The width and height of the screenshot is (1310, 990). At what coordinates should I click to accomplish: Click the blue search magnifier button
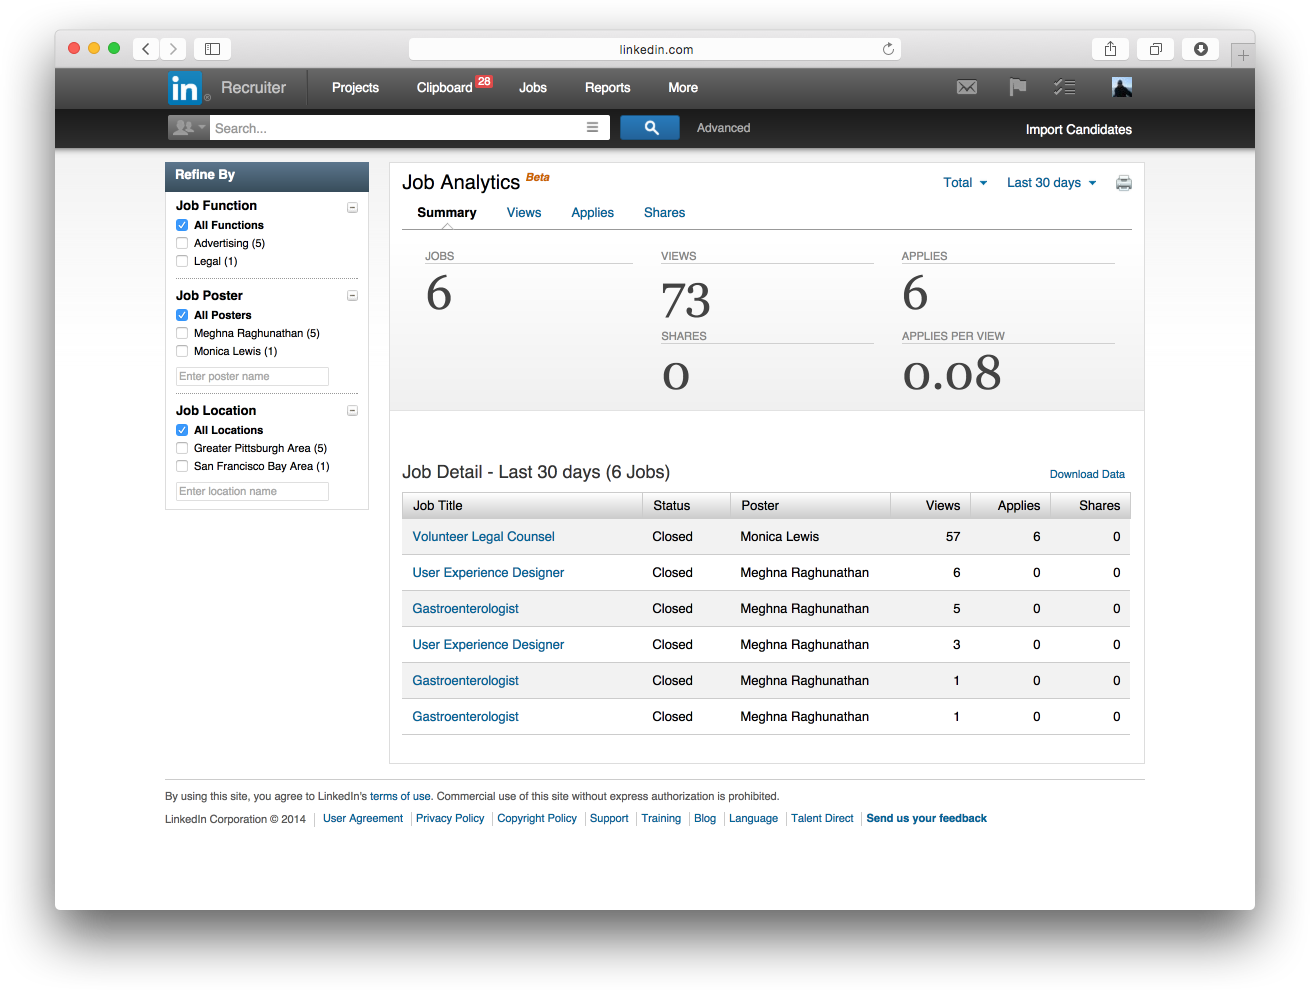[x=651, y=128]
